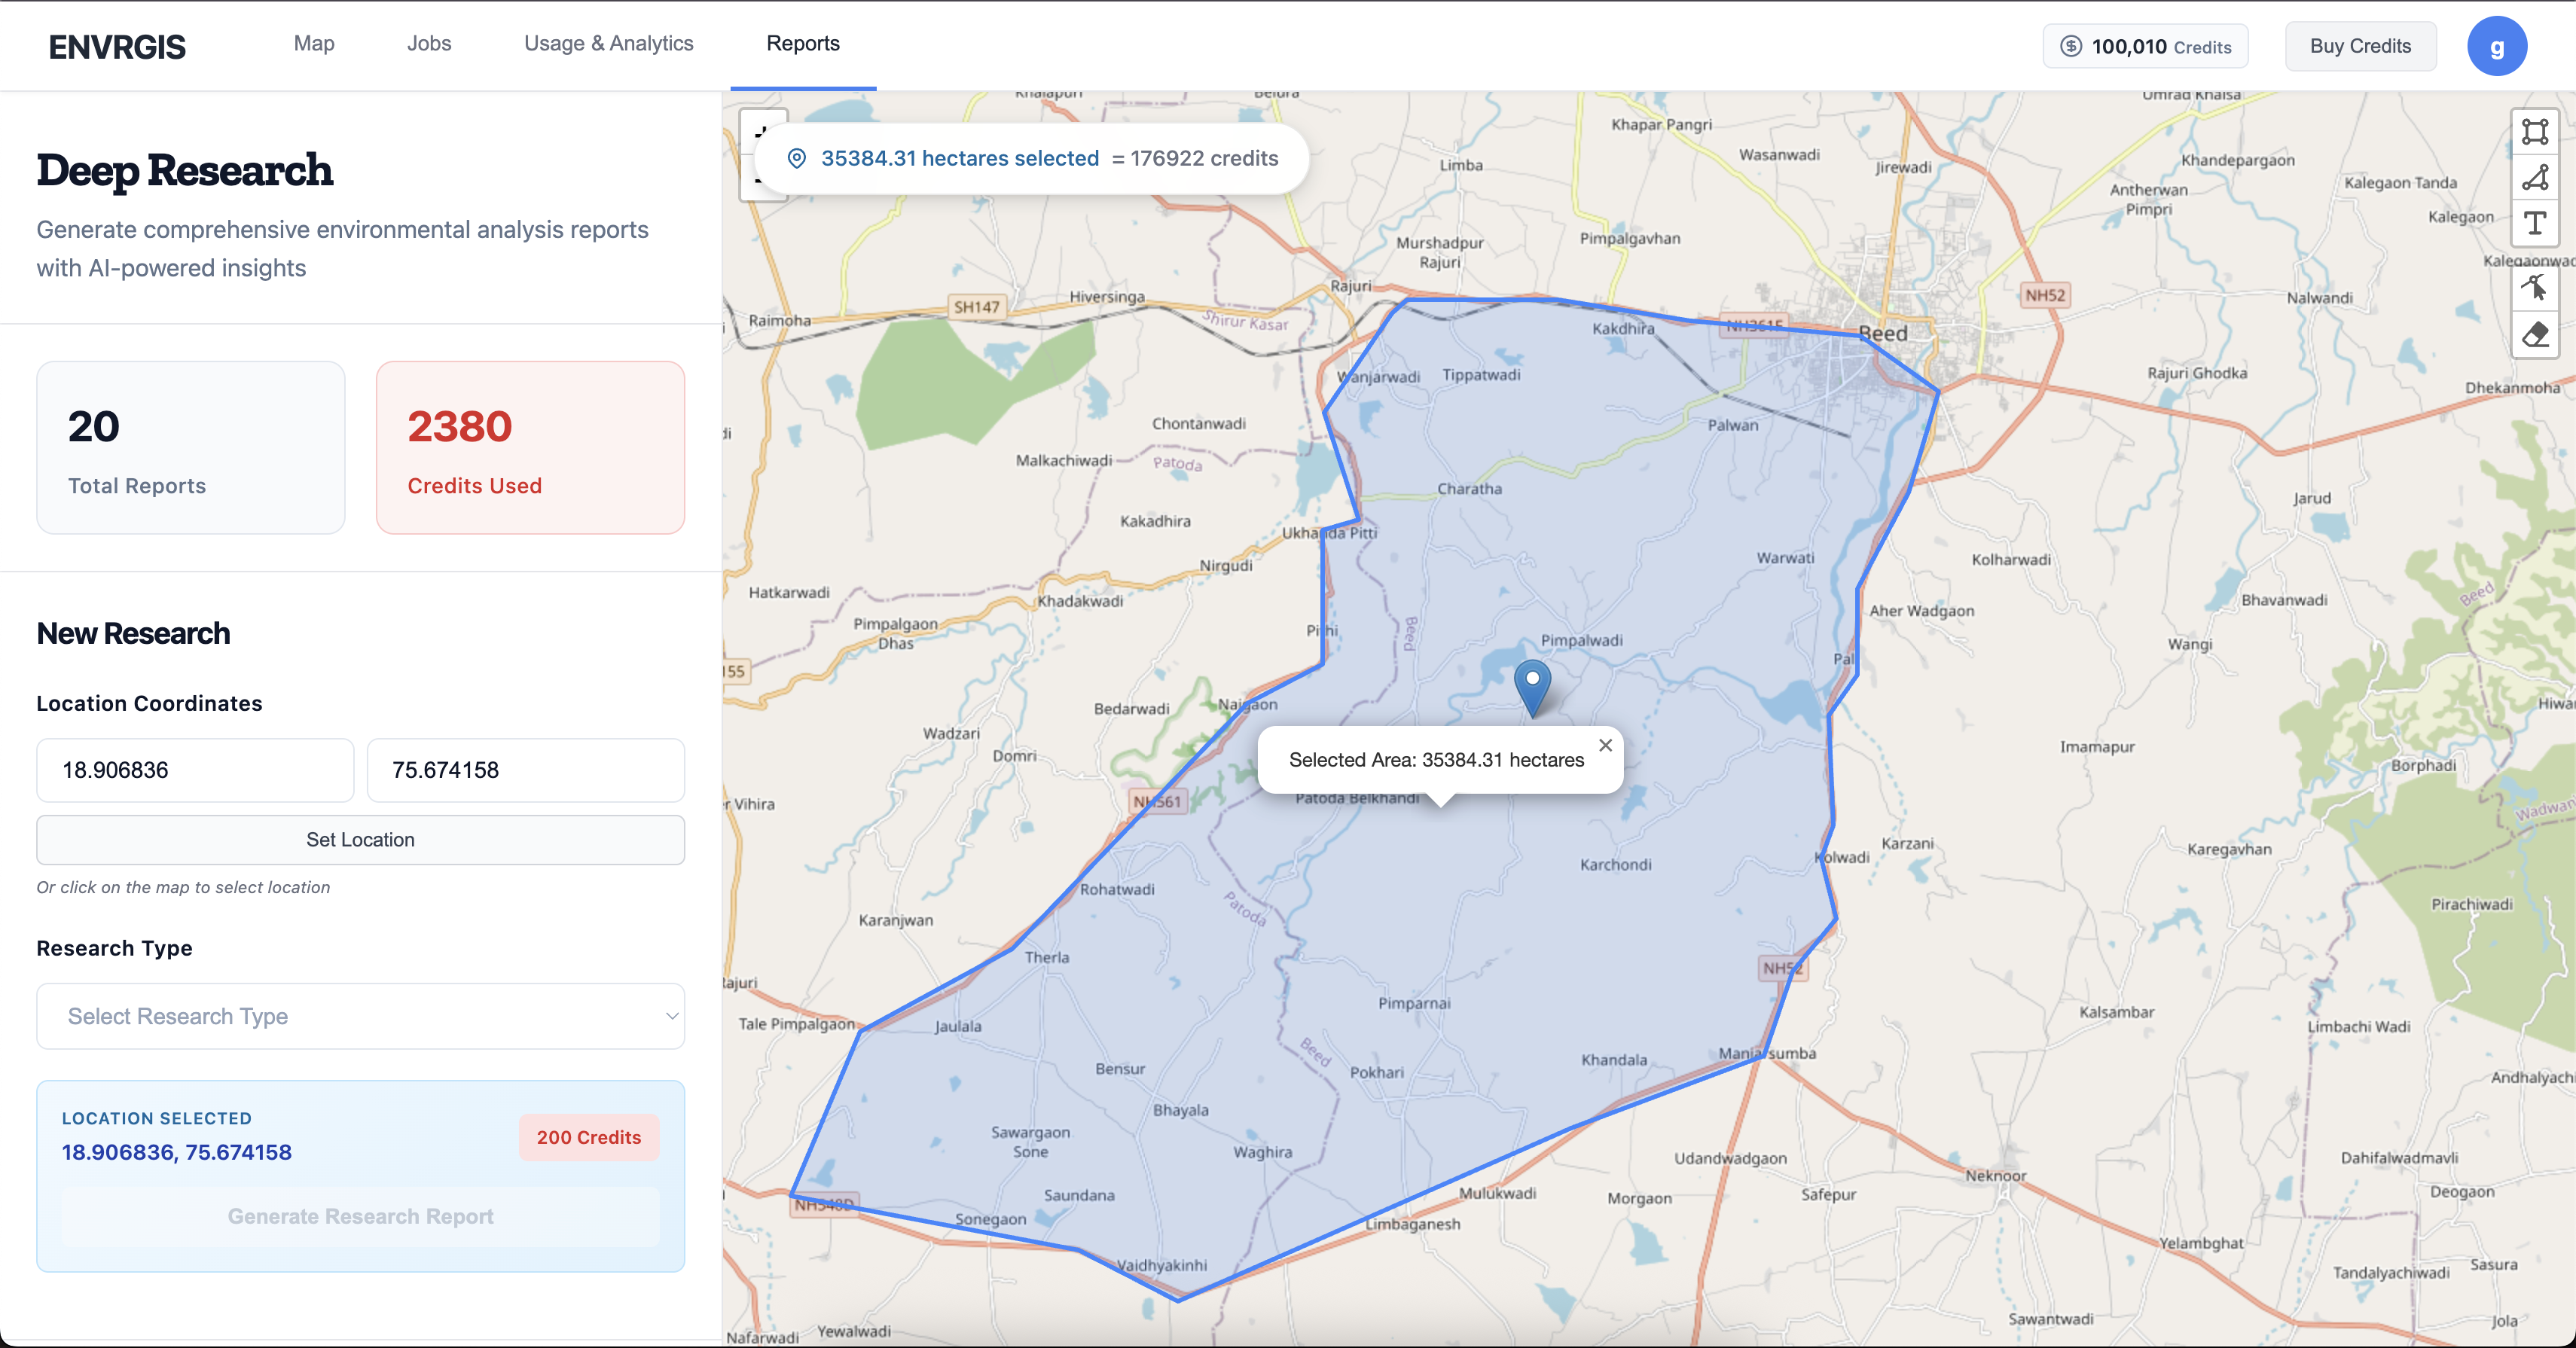
Task: Go to Usage & Analytics
Action: [608, 44]
